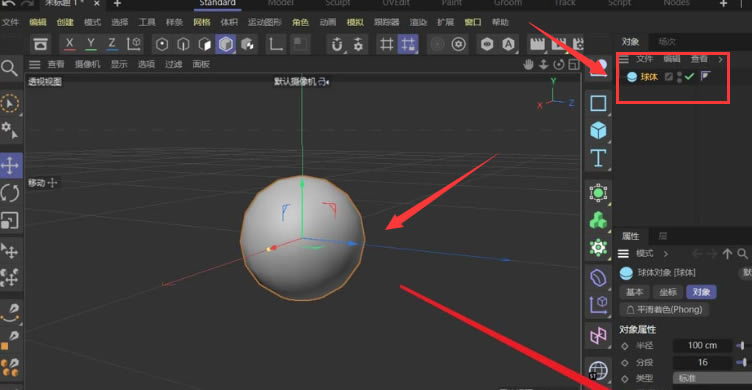Select the spline pen tool icon

click(11, 313)
